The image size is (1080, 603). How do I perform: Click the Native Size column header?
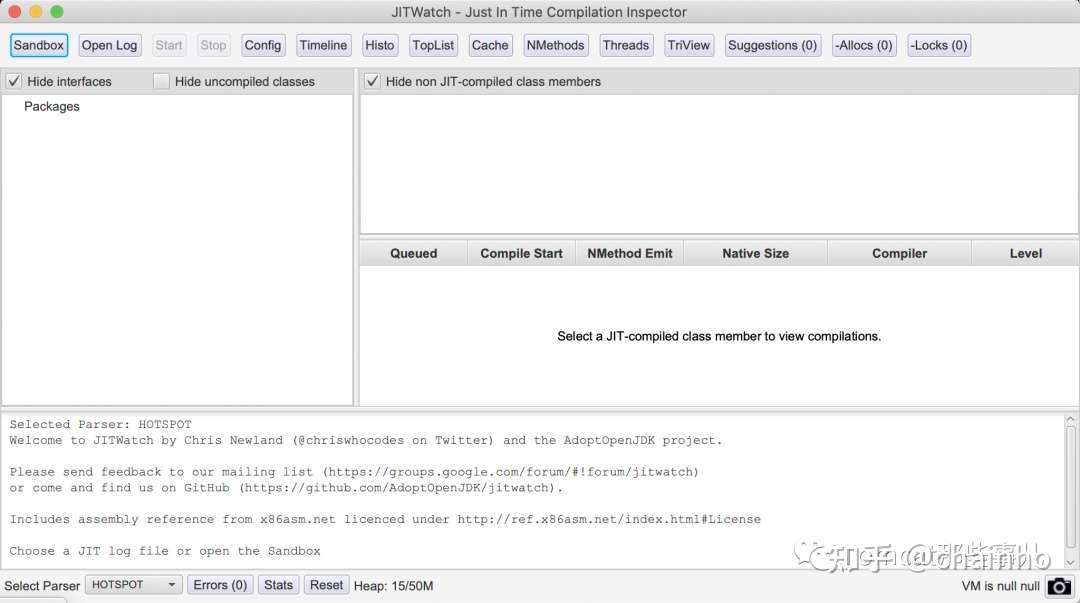click(756, 254)
